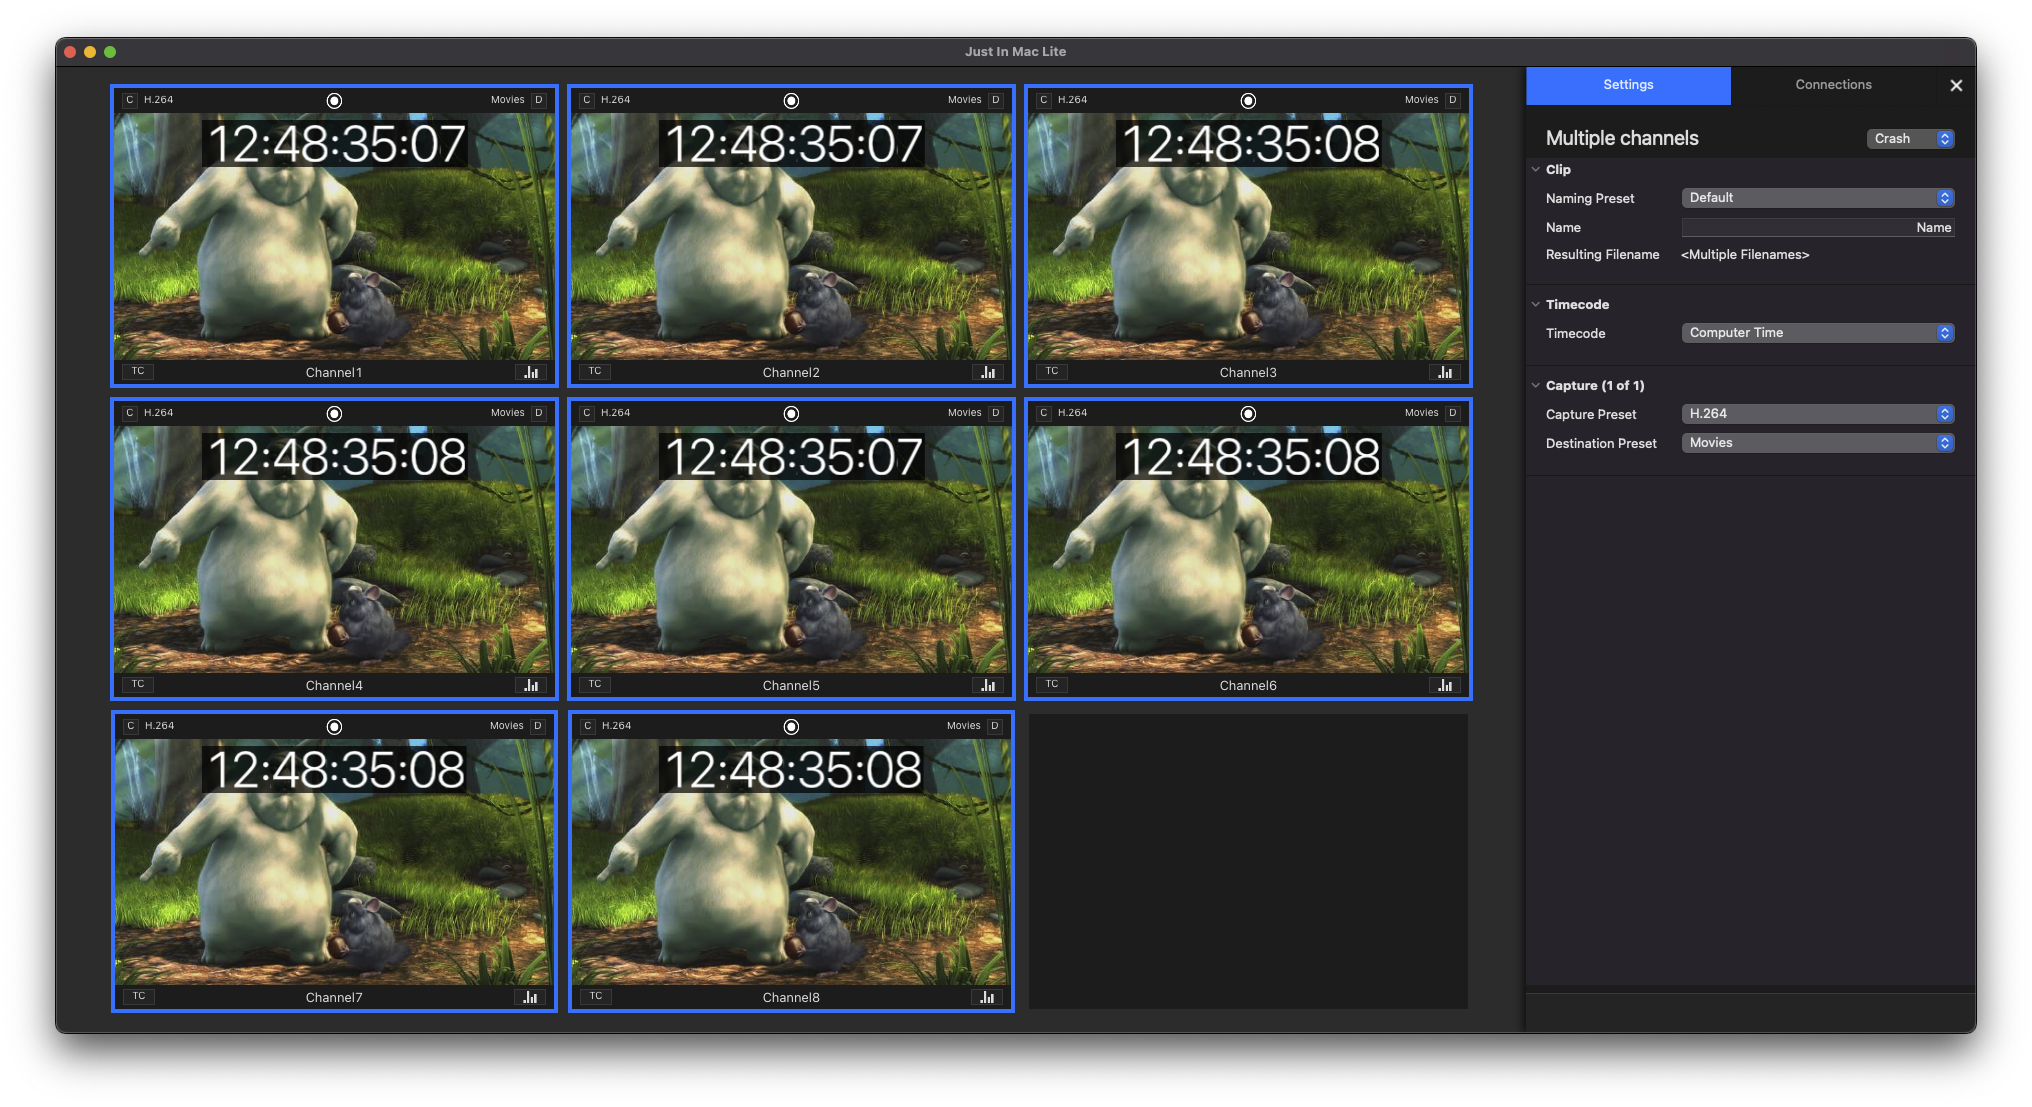The image size is (2032, 1107).
Task: Click the Name input field
Action: point(1817,228)
